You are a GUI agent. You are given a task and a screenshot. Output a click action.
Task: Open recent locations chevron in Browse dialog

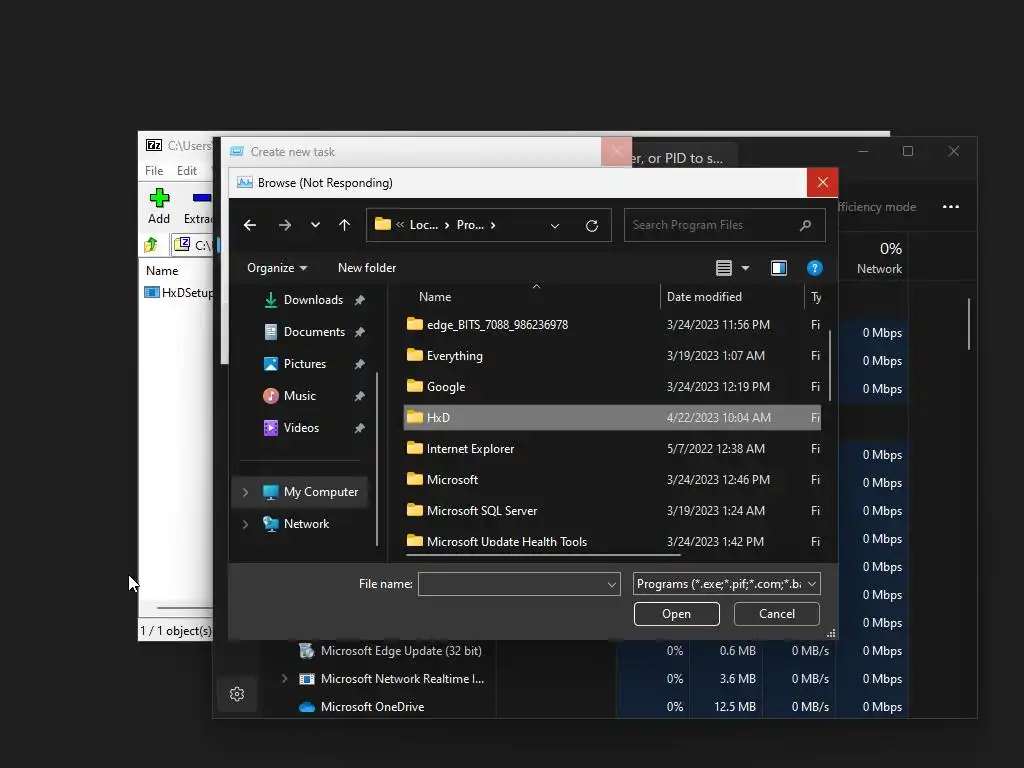tap(315, 225)
